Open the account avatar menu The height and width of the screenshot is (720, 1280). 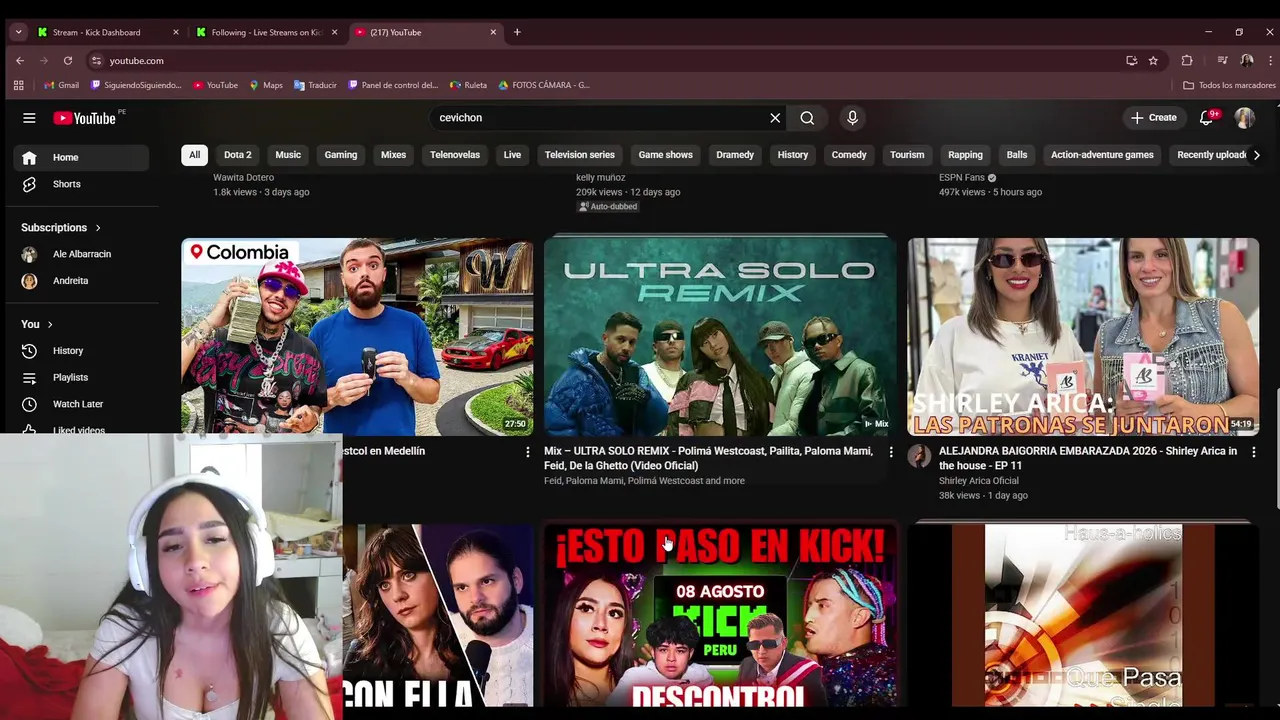pos(1244,118)
